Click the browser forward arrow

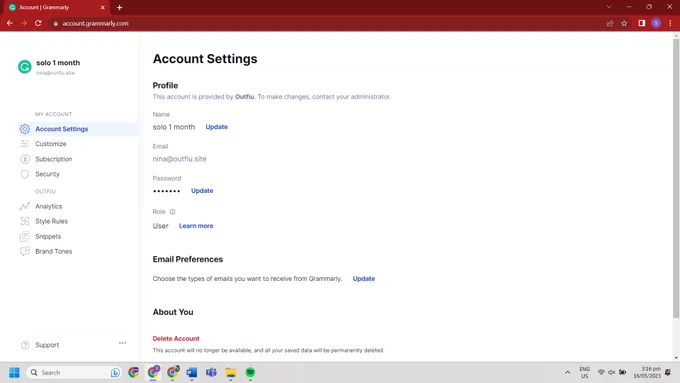(24, 23)
